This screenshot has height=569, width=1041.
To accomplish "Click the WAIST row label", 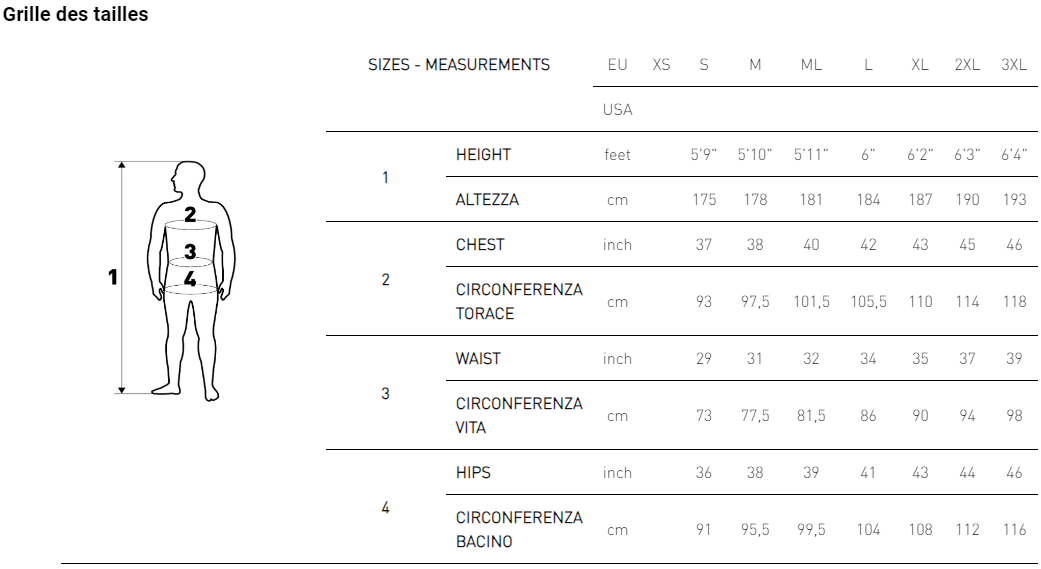I will (478, 359).
